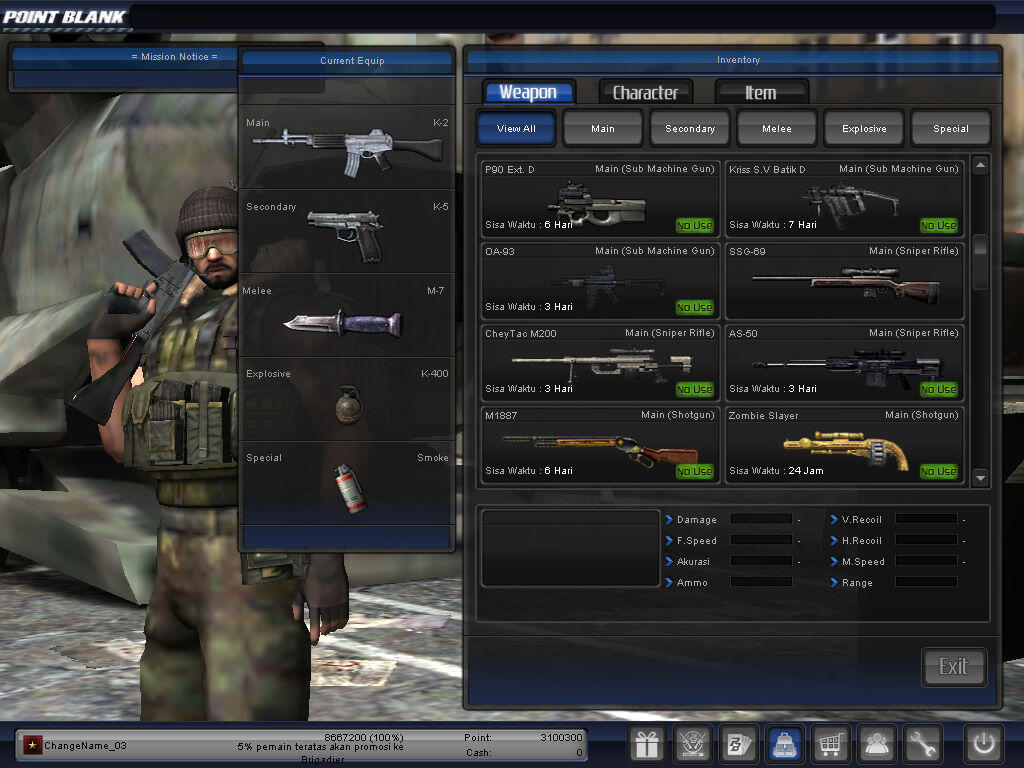Click the weapon list scrollbar thumb
The width and height of the screenshot is (1024, 768).
click(980, 261)
